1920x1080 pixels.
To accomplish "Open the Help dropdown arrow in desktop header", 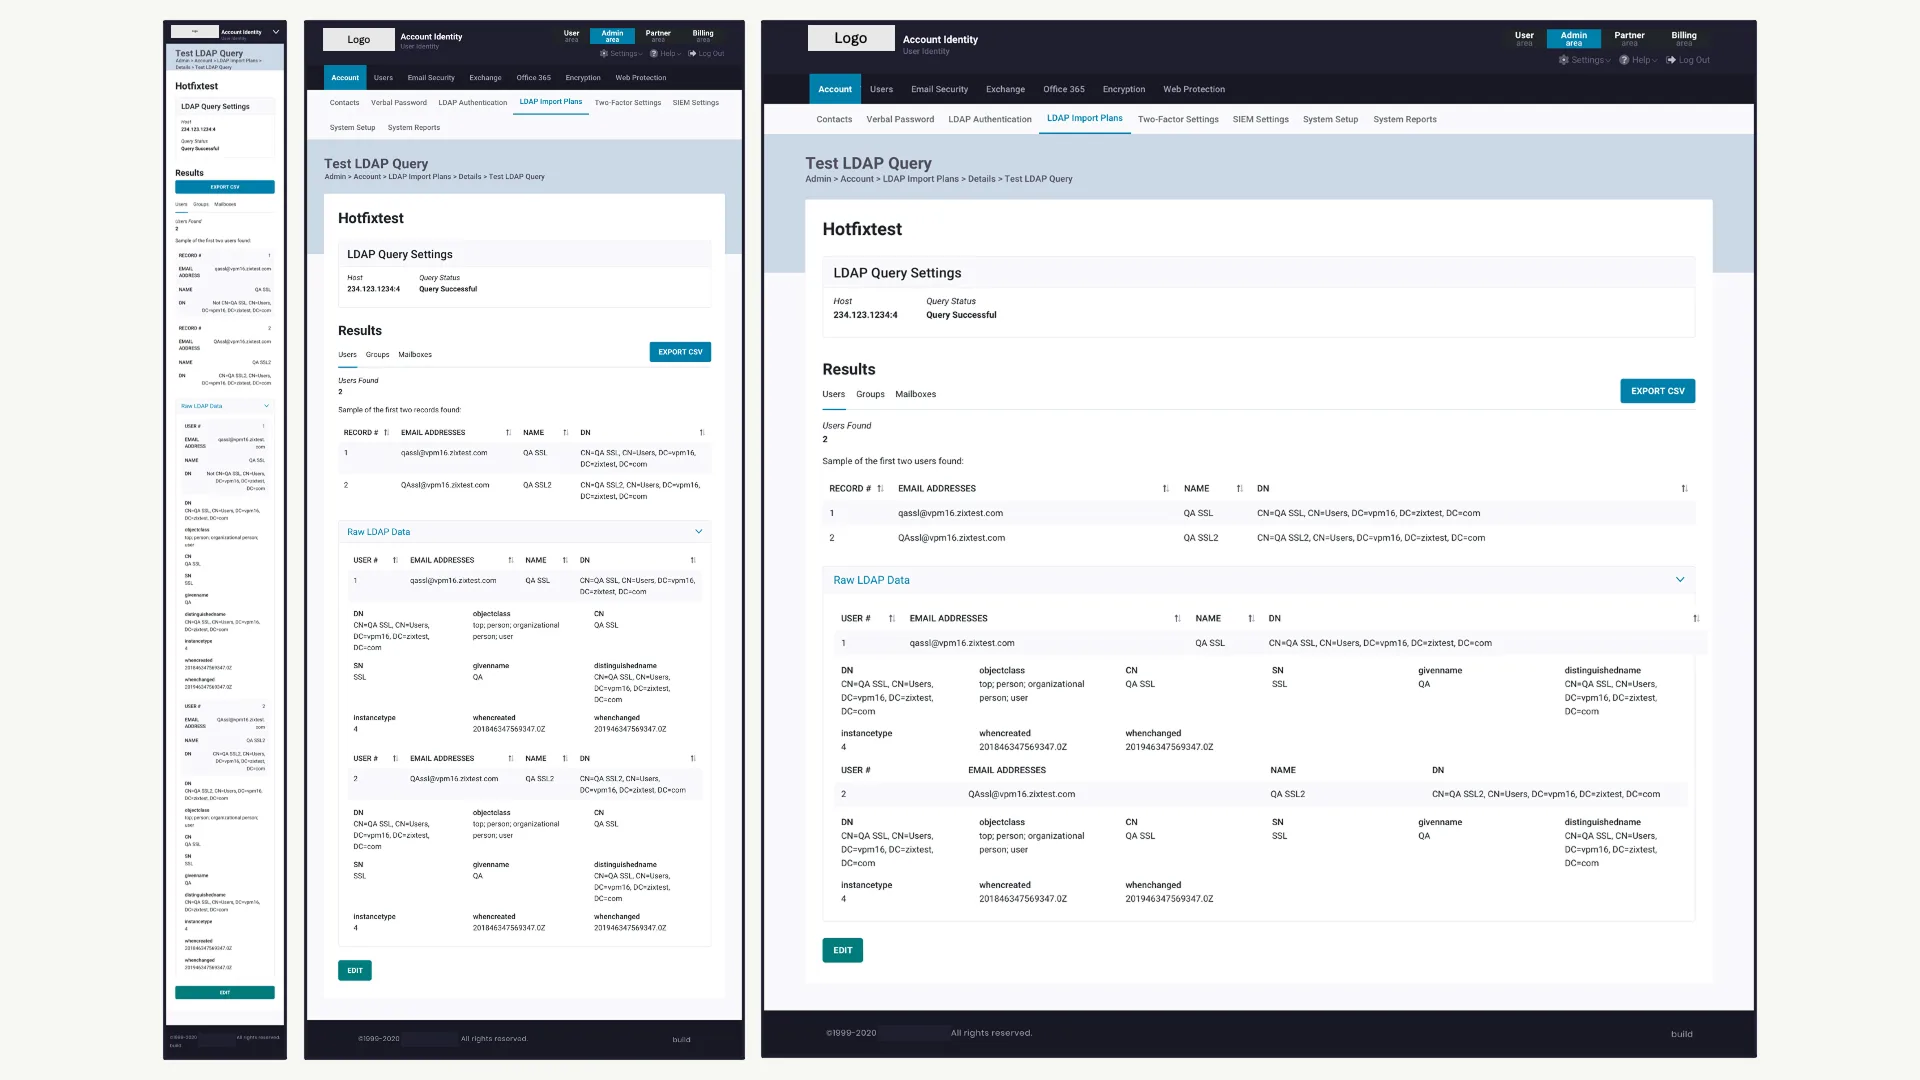I will (x=1655, y=61).
